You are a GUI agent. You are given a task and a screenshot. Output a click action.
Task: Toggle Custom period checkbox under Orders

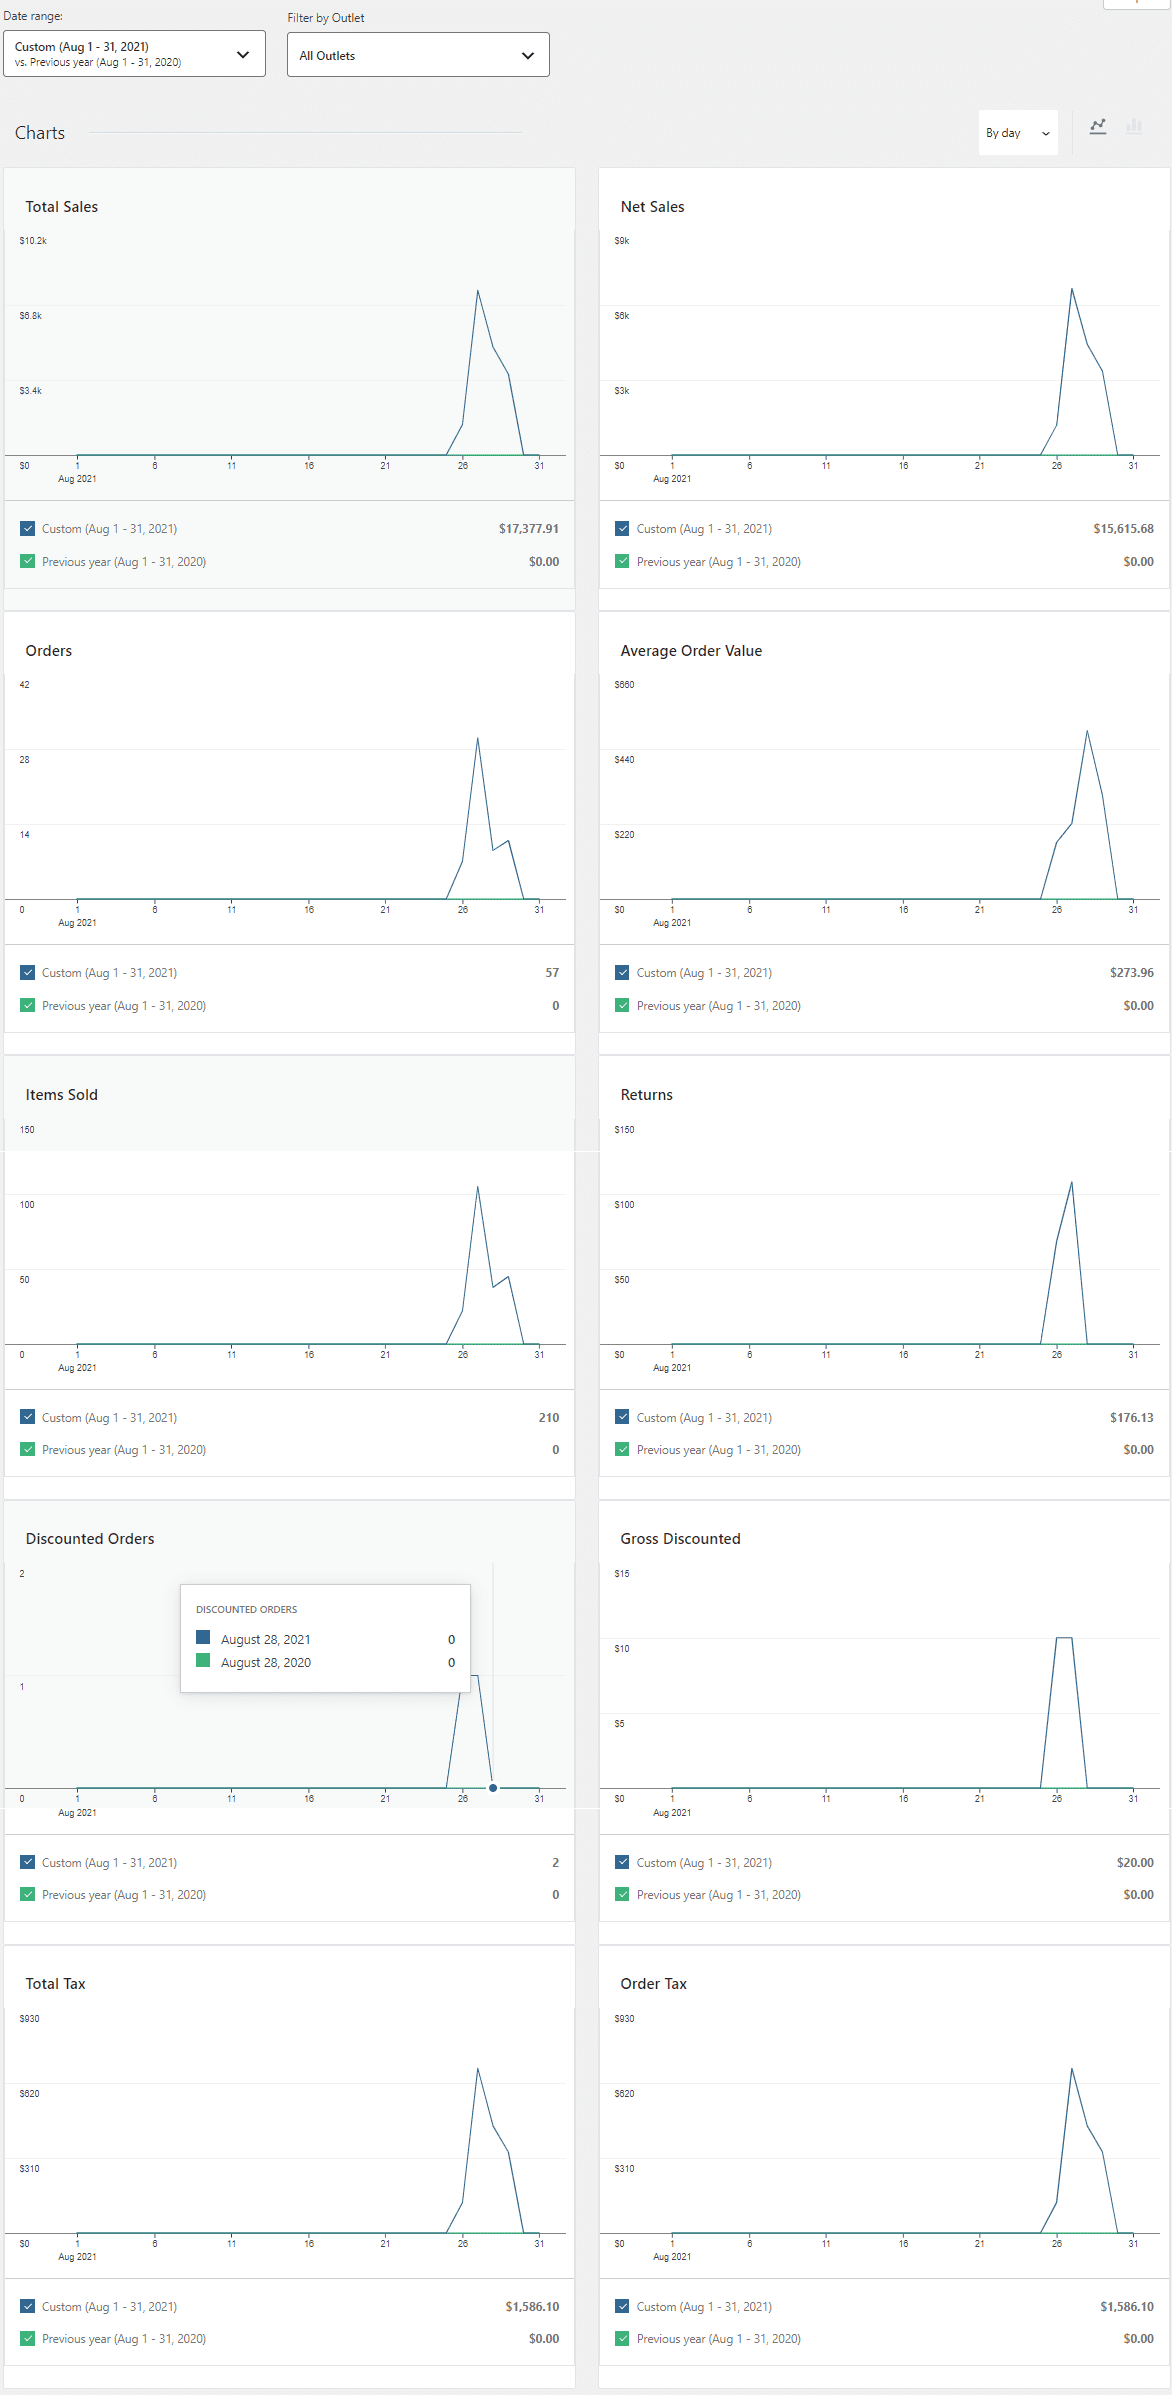(28, 973)
